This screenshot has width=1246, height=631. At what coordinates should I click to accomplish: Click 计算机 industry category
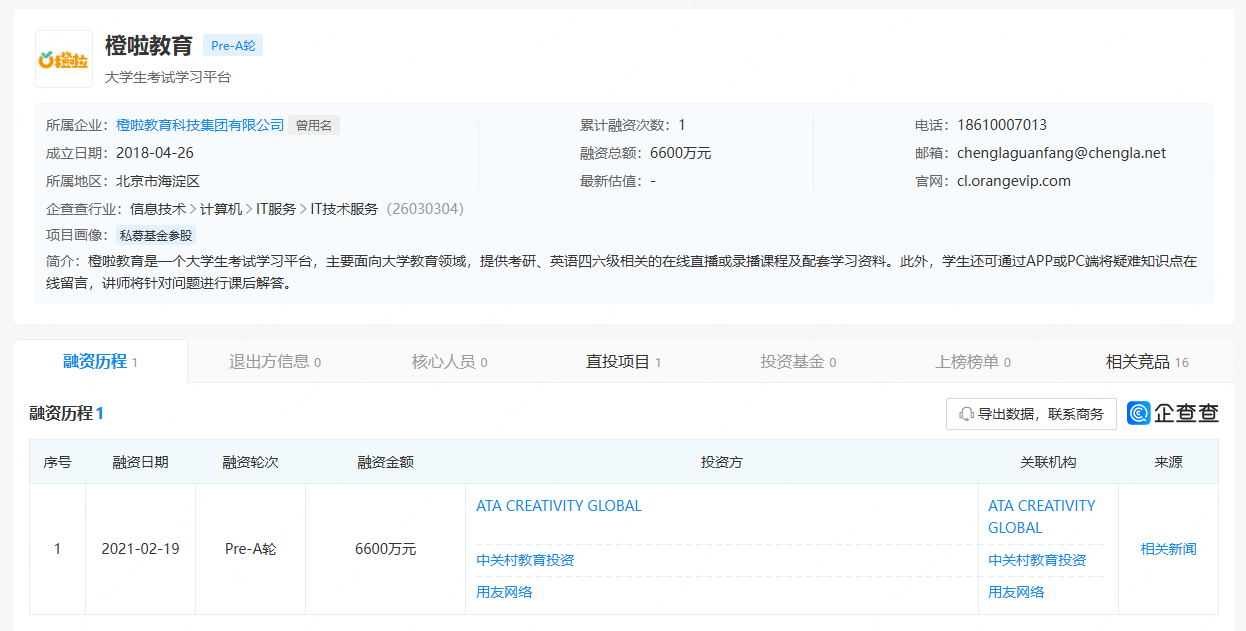(221, 209)
